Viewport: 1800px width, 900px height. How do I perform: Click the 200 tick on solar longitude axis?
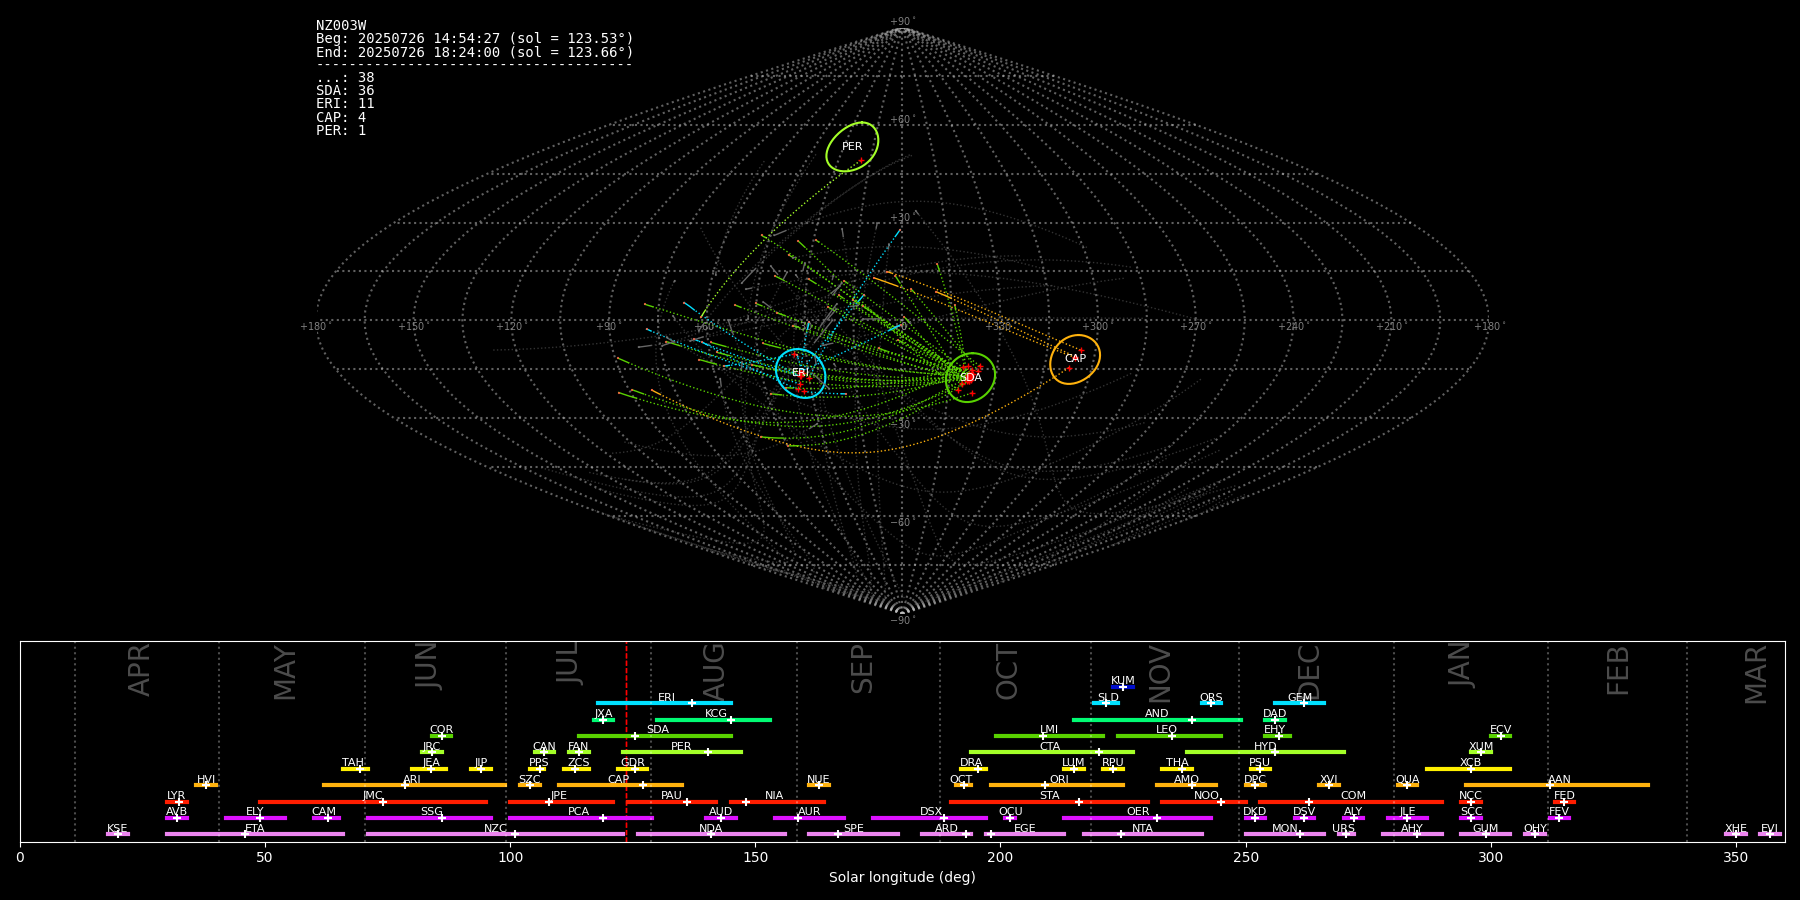pyautogui.click(x=1000, y=857)
